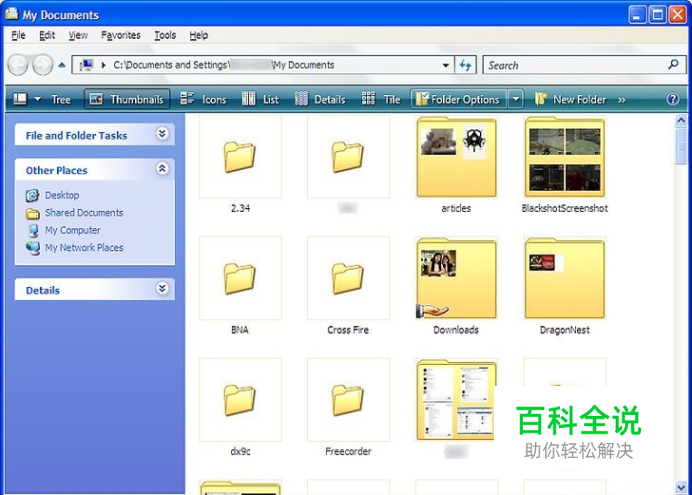The width and height of the screenshot is (692, 495).
Task: Select the Cross Fire folder icon
Action: point(348,278)
